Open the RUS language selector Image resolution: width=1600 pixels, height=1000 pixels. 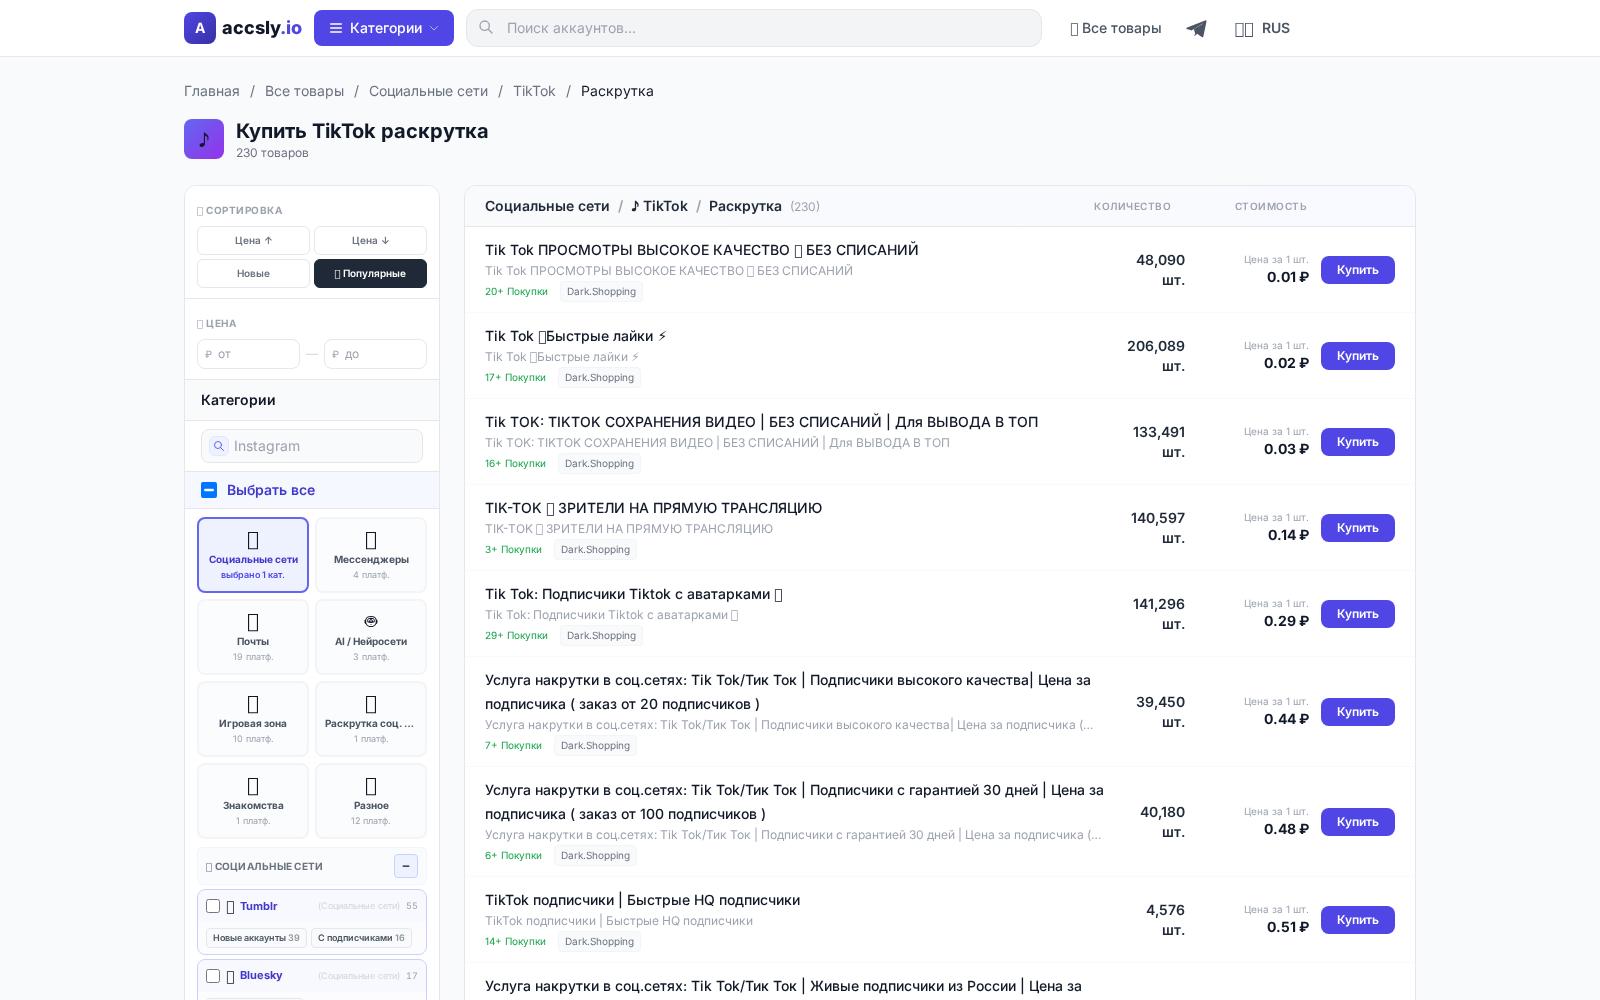pos(1262,28)
